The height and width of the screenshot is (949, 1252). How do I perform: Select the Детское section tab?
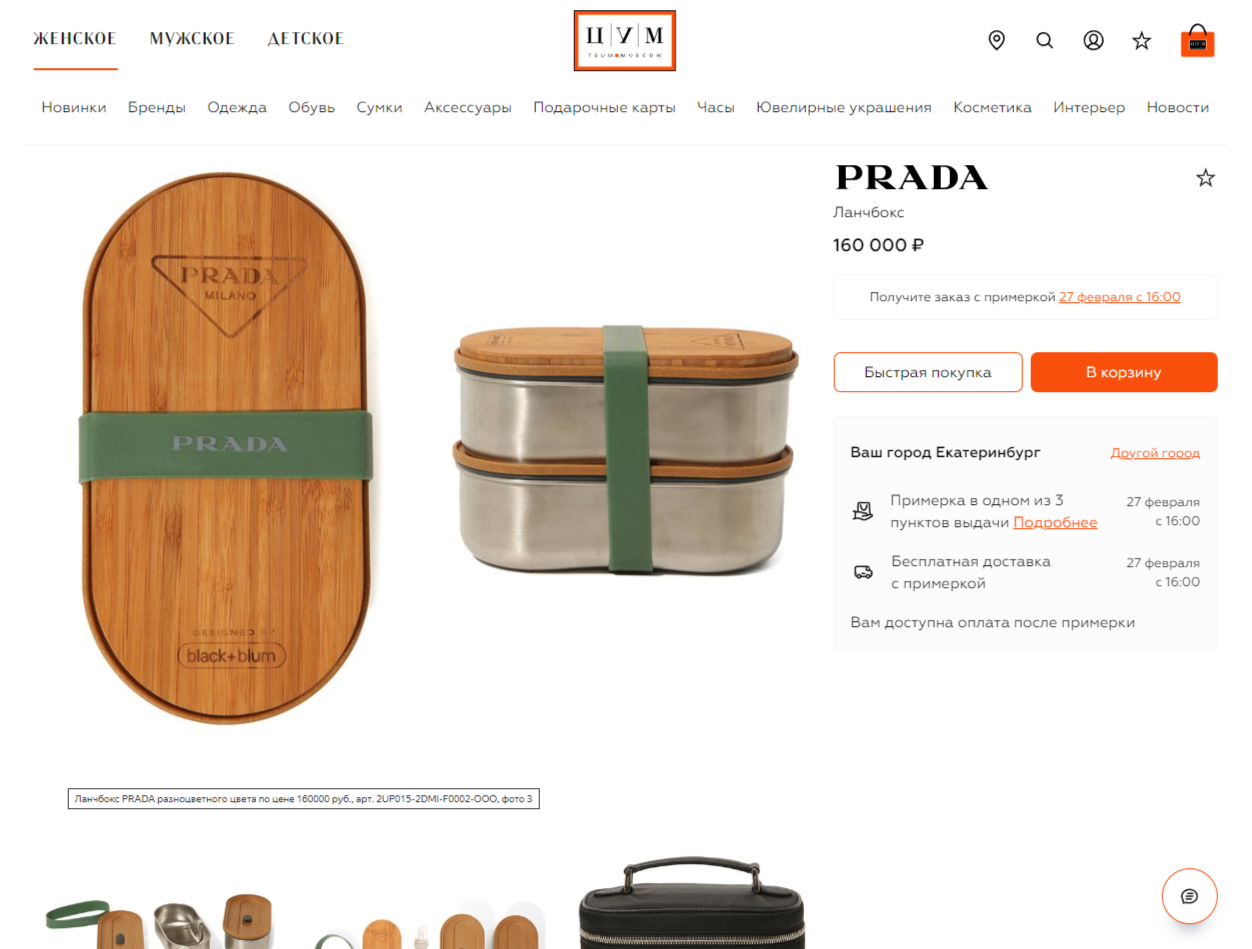[306, 39]
